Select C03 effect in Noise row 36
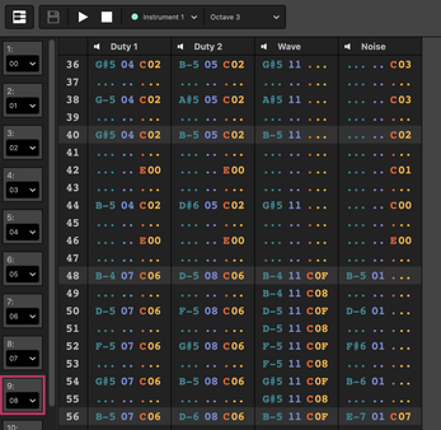The height and width of the screenshot is (430, 441). (x=401, y=64)
